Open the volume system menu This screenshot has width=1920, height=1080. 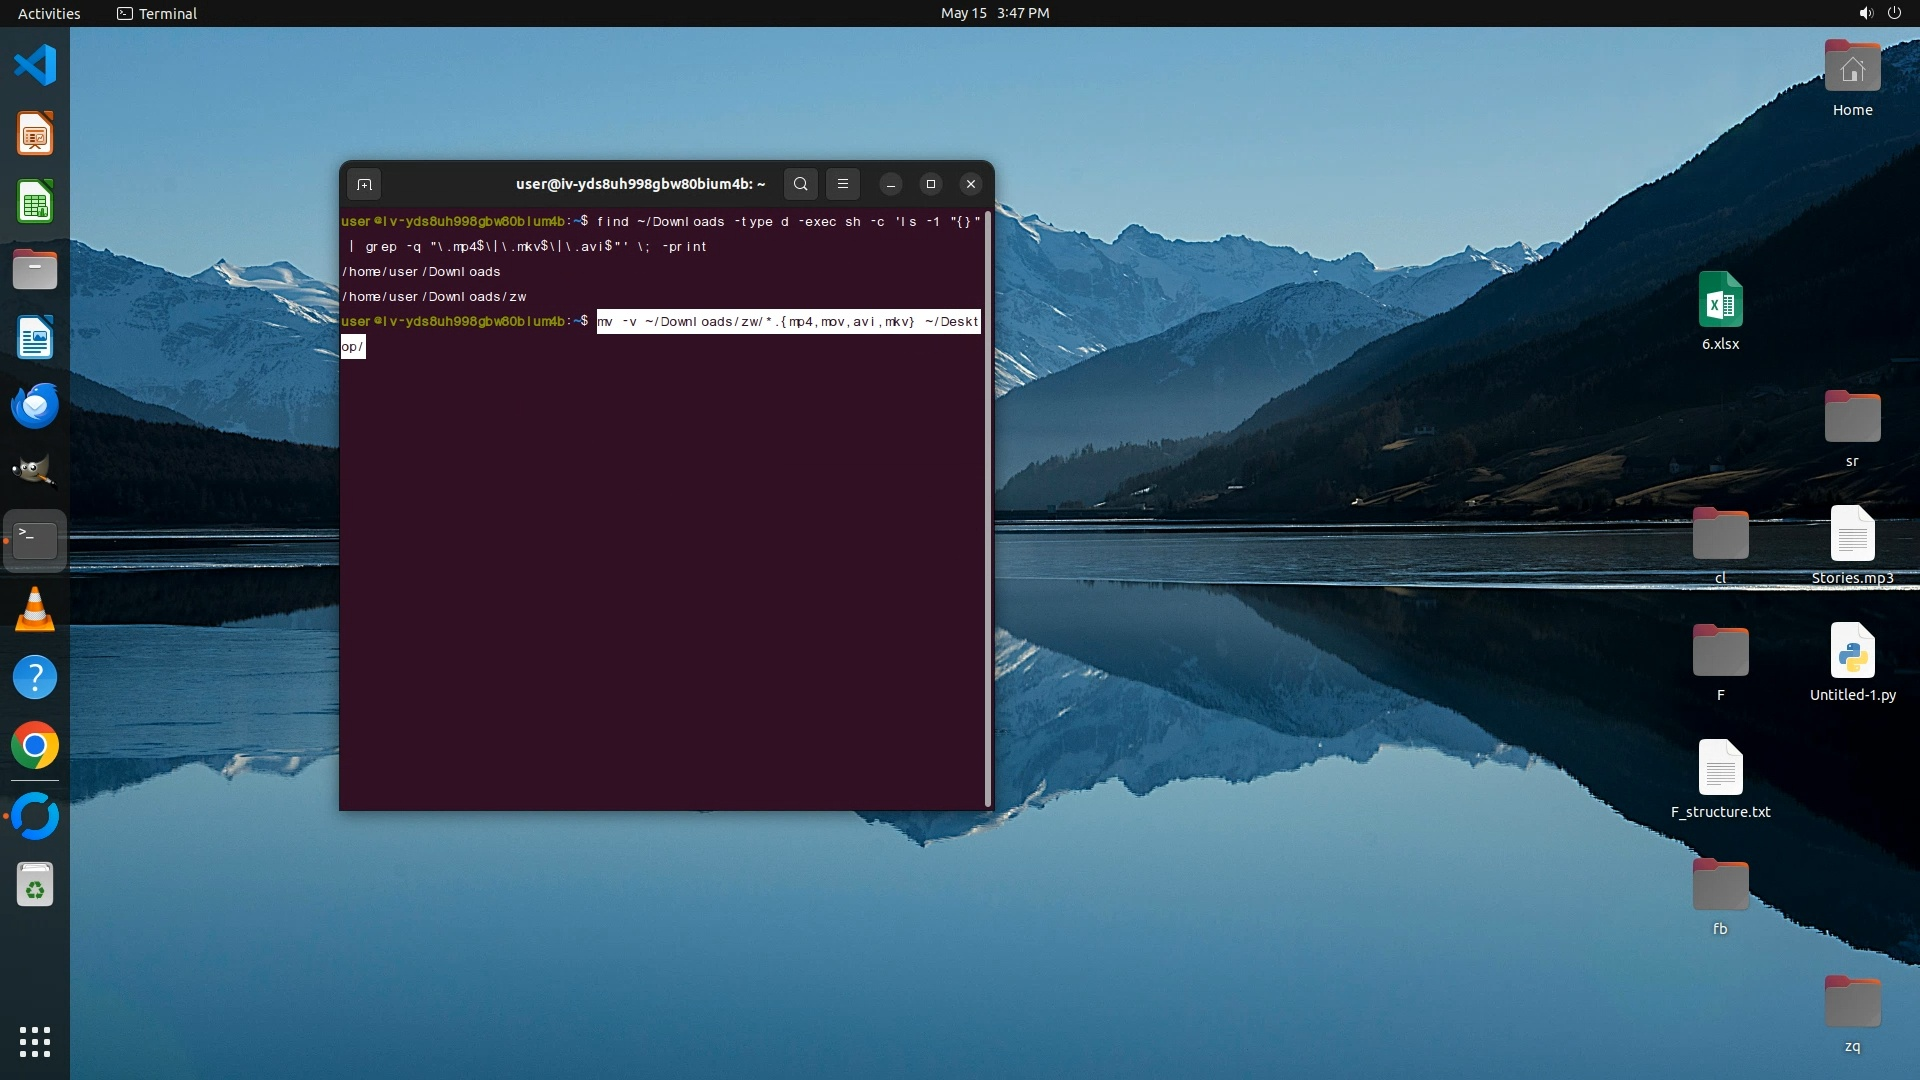[x=1865, y=13]
